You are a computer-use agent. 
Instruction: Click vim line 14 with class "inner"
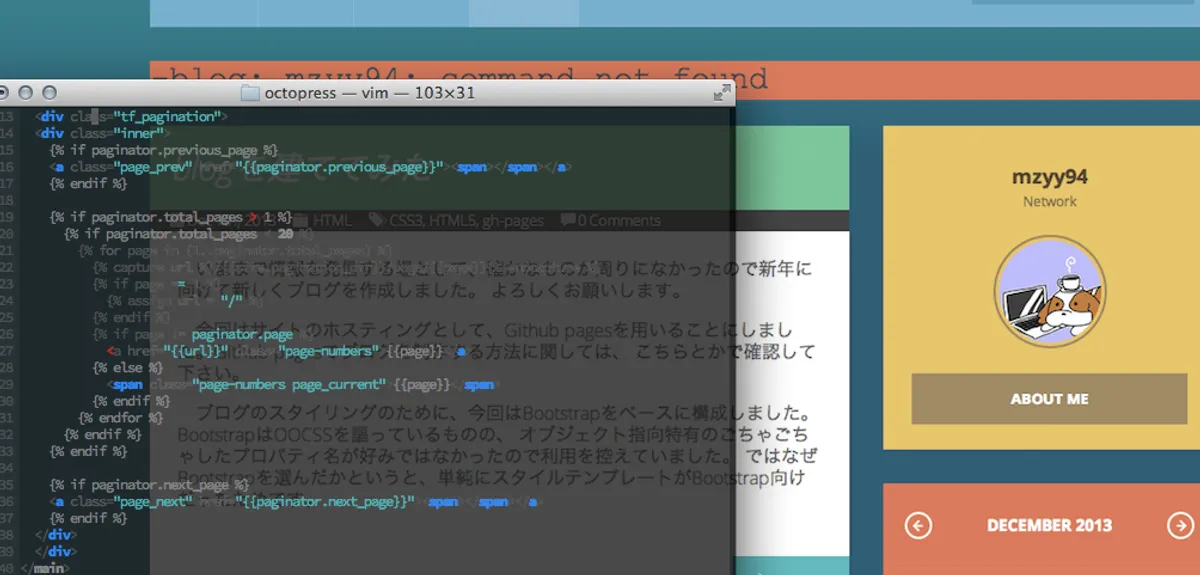105,133
